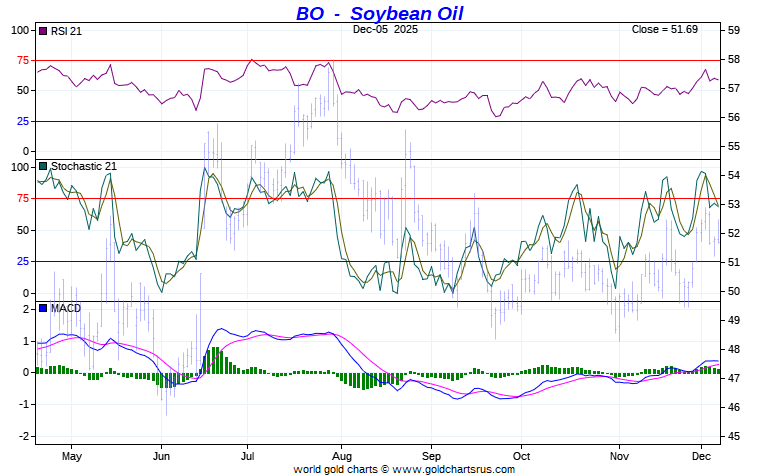Click price axis label 52

click(x=733, y=233)
